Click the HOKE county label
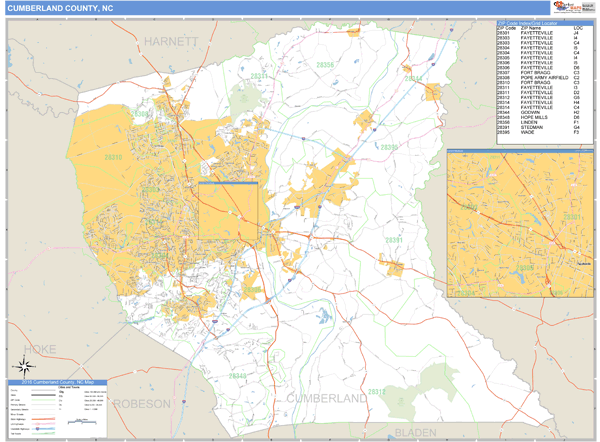Viewport: 600px width, 442px height. (x=40, y=348)
